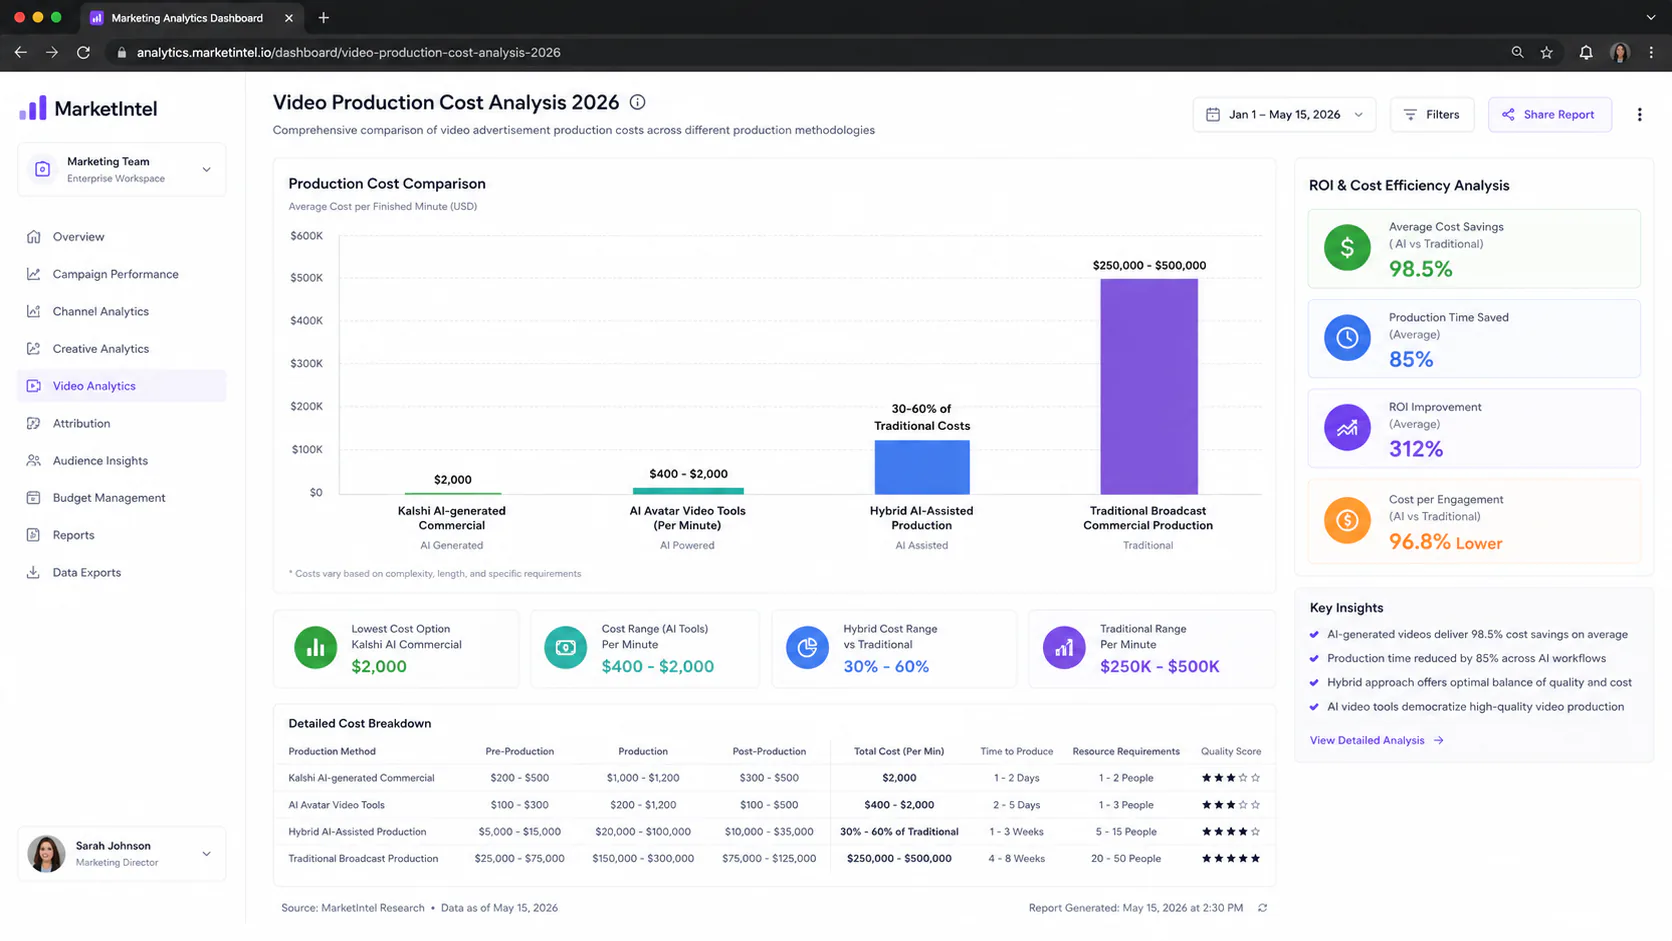Click the purple Traditional Broadcast bar in the chart

pos(1149,386)
